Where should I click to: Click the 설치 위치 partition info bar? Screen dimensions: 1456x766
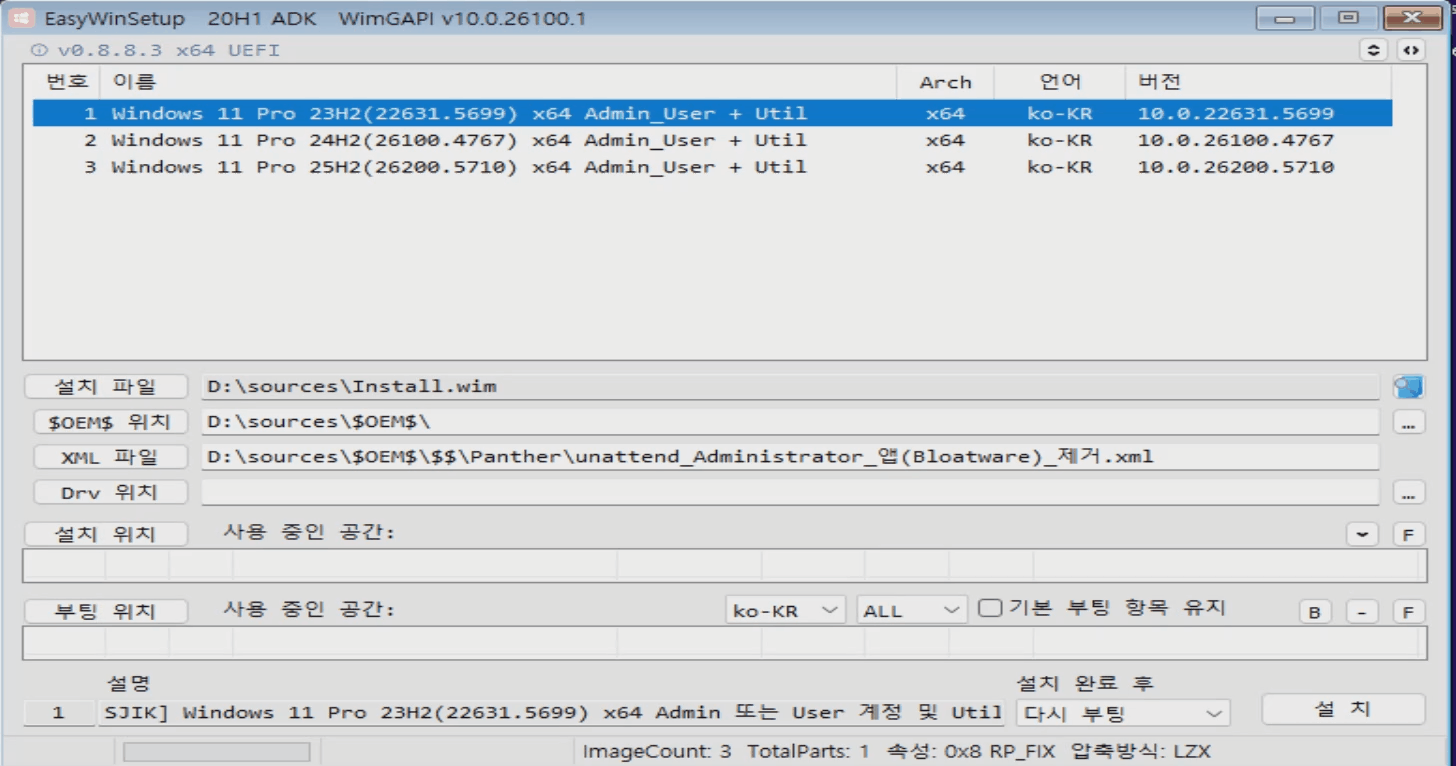click(724, 565)
